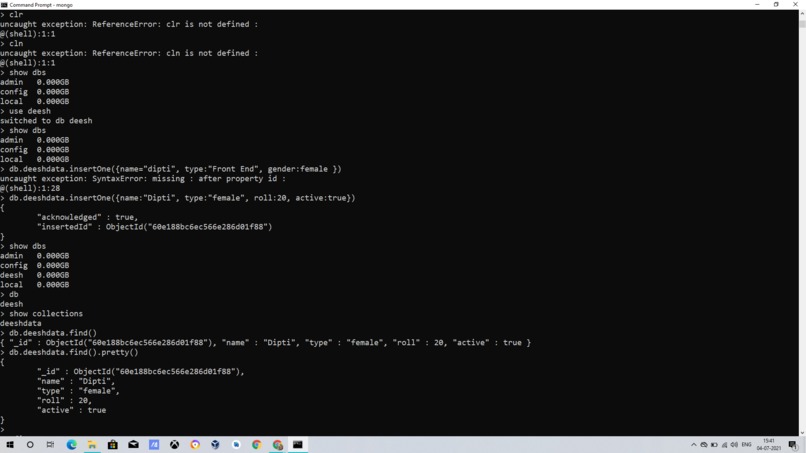Click the 'deeshdata' collection name output
Screen dimensions: 806x453
pos(21,323)
